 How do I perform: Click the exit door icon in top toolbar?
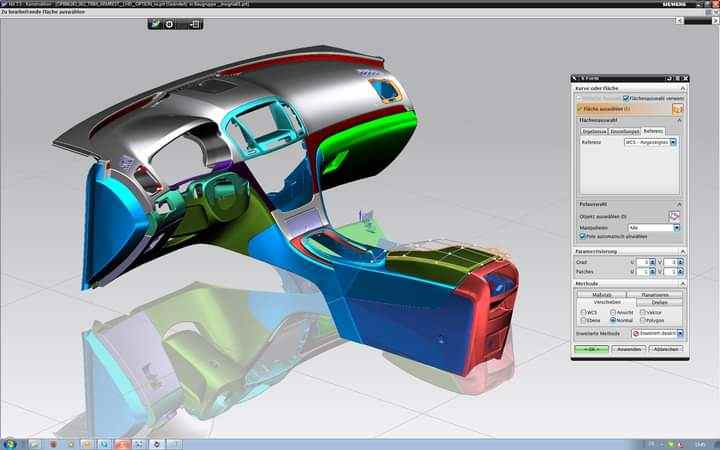click(193, 24)
